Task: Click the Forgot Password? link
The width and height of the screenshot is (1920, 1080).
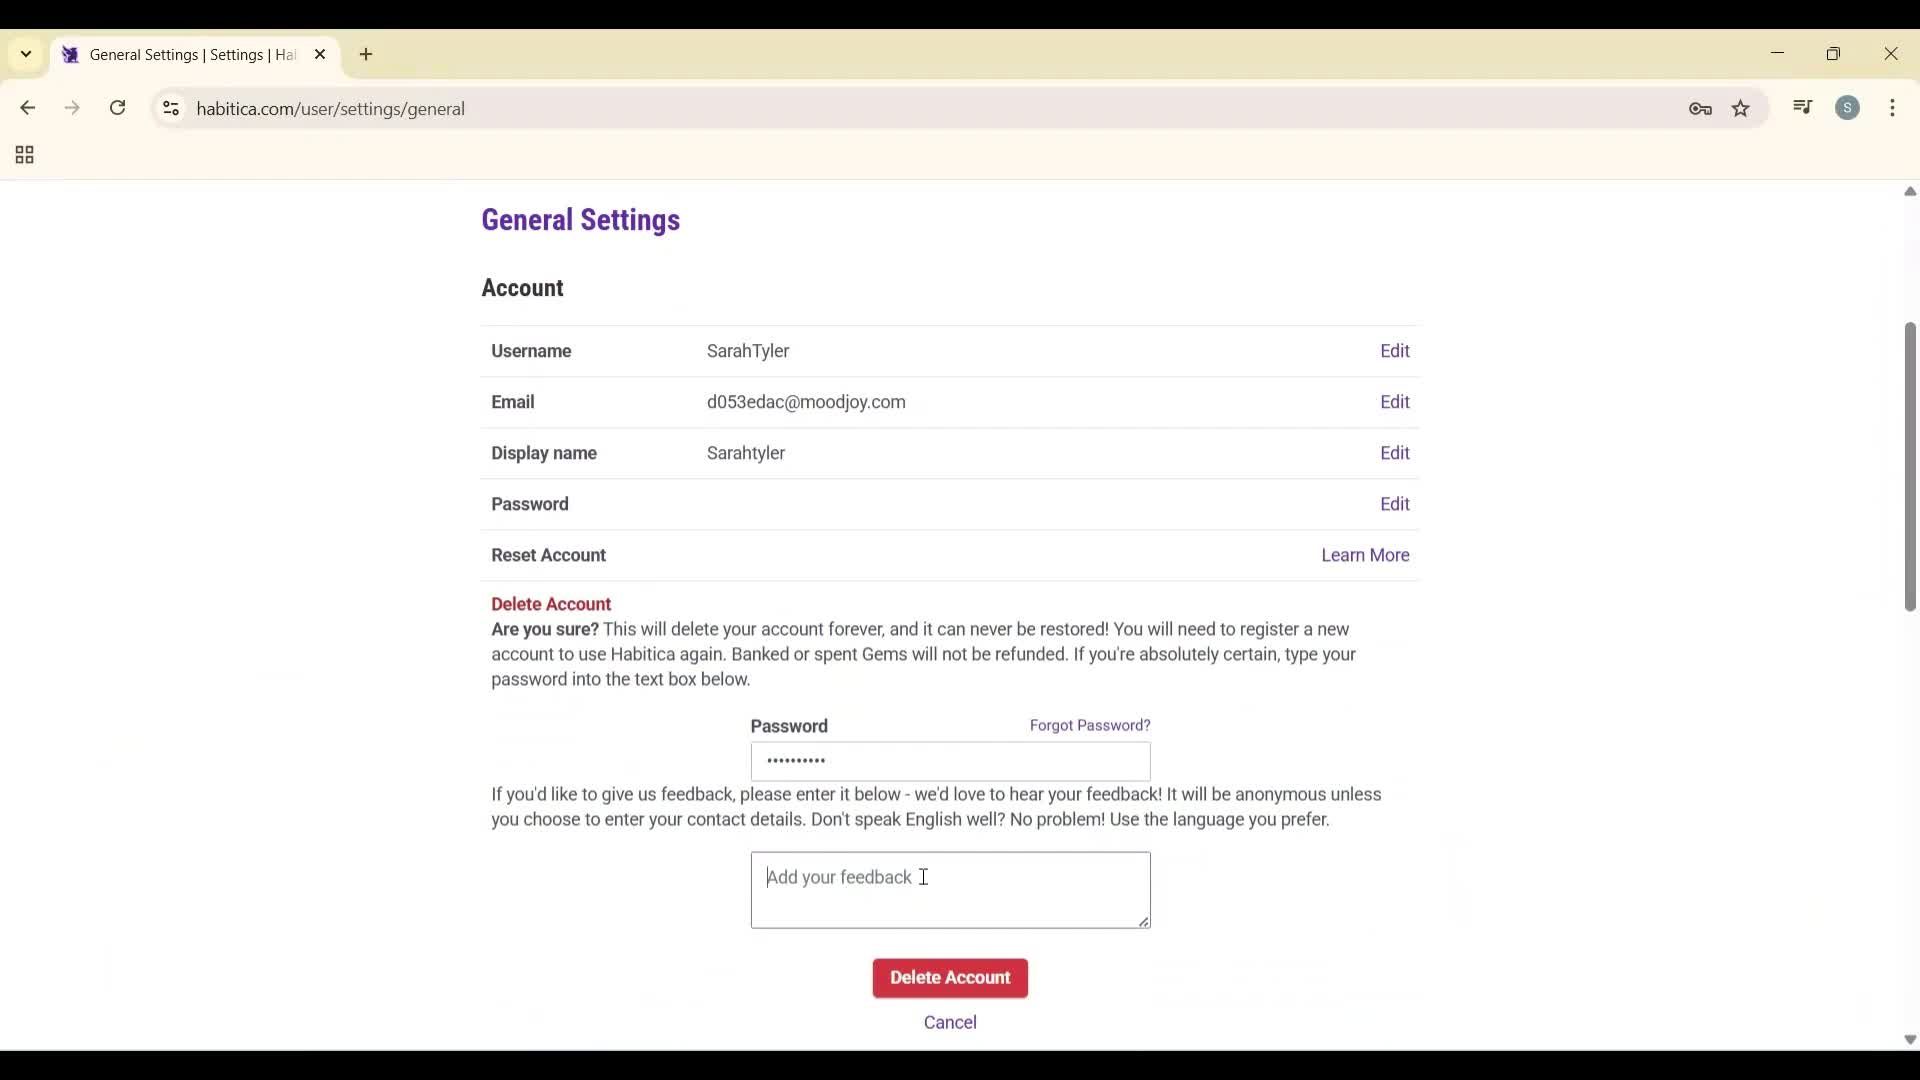Action: [x=1089, y=725]
